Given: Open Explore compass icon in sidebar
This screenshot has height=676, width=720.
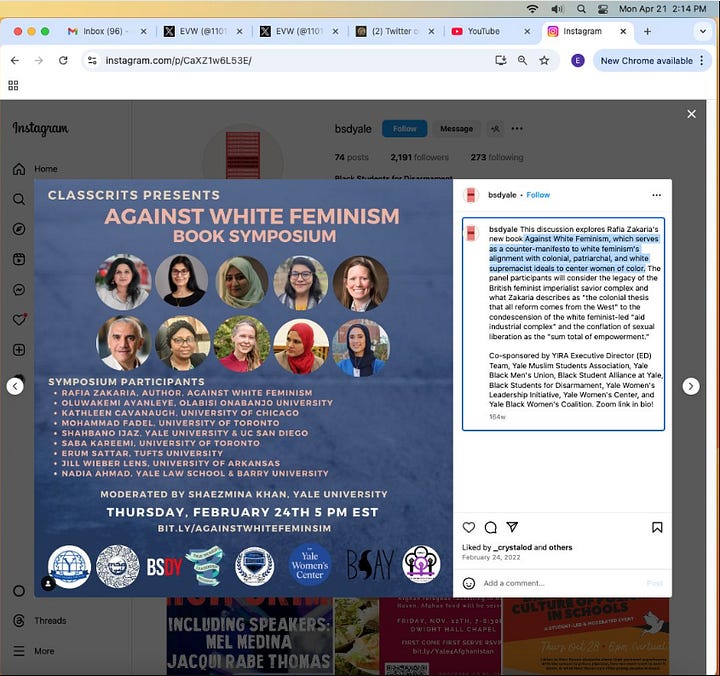Looking at the screenshot, I should click(x=19, y=229).
